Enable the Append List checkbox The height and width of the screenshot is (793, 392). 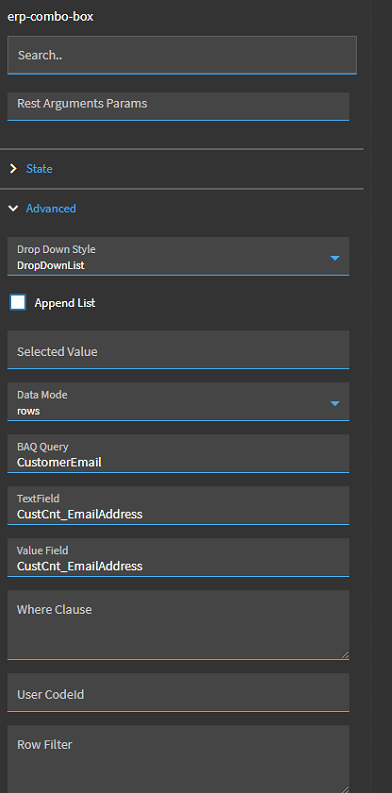coord(18,303)
